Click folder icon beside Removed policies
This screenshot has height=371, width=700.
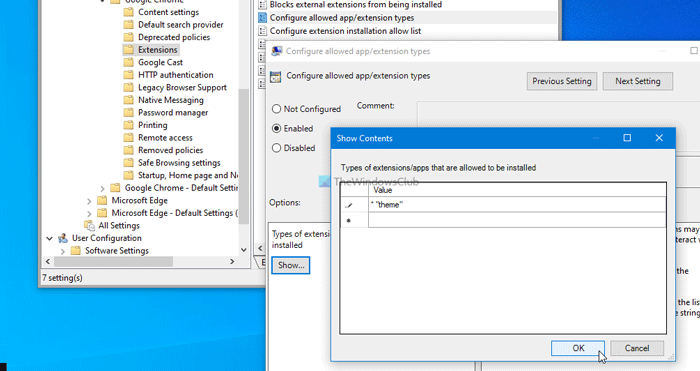(129, 150)
